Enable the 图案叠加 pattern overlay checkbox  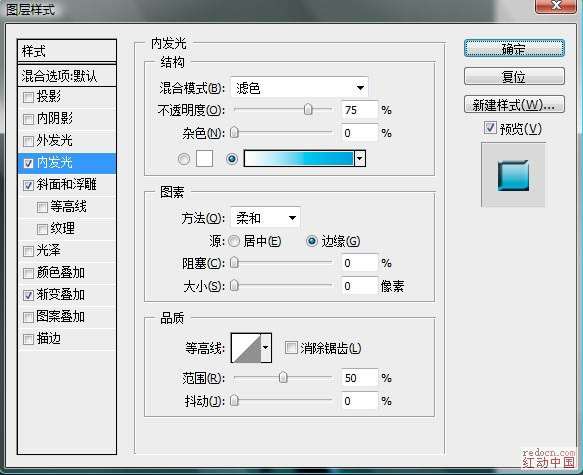[28, 317]
